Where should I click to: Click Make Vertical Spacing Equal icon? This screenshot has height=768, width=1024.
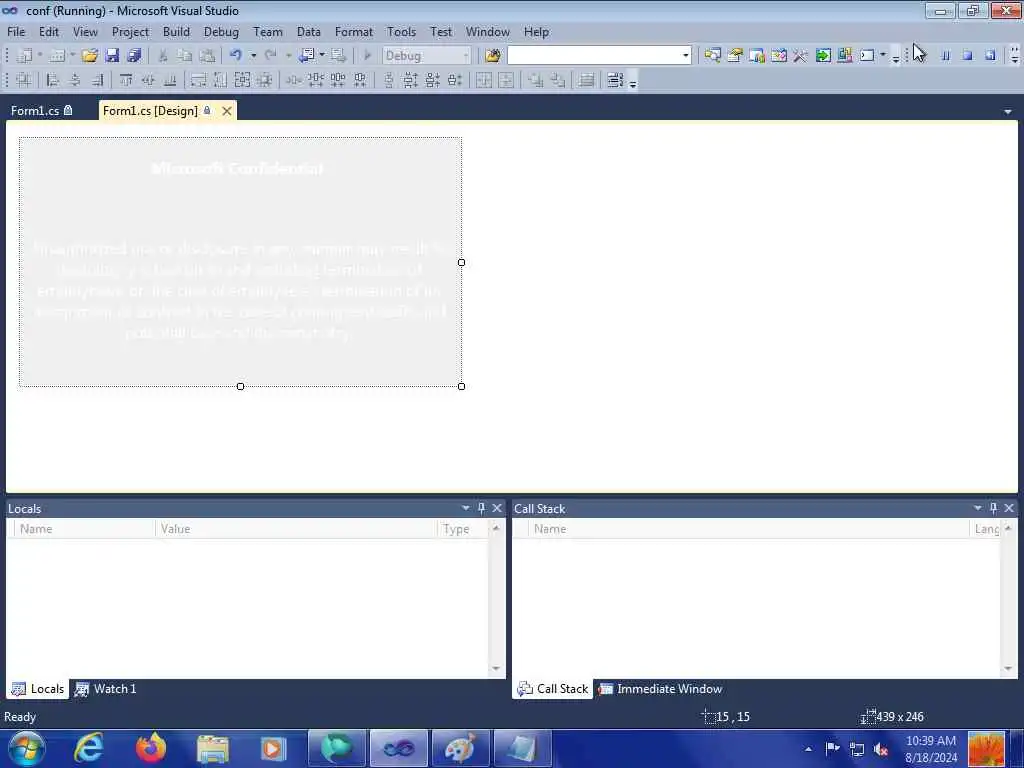pyautogui.click(x=389, y=80)
